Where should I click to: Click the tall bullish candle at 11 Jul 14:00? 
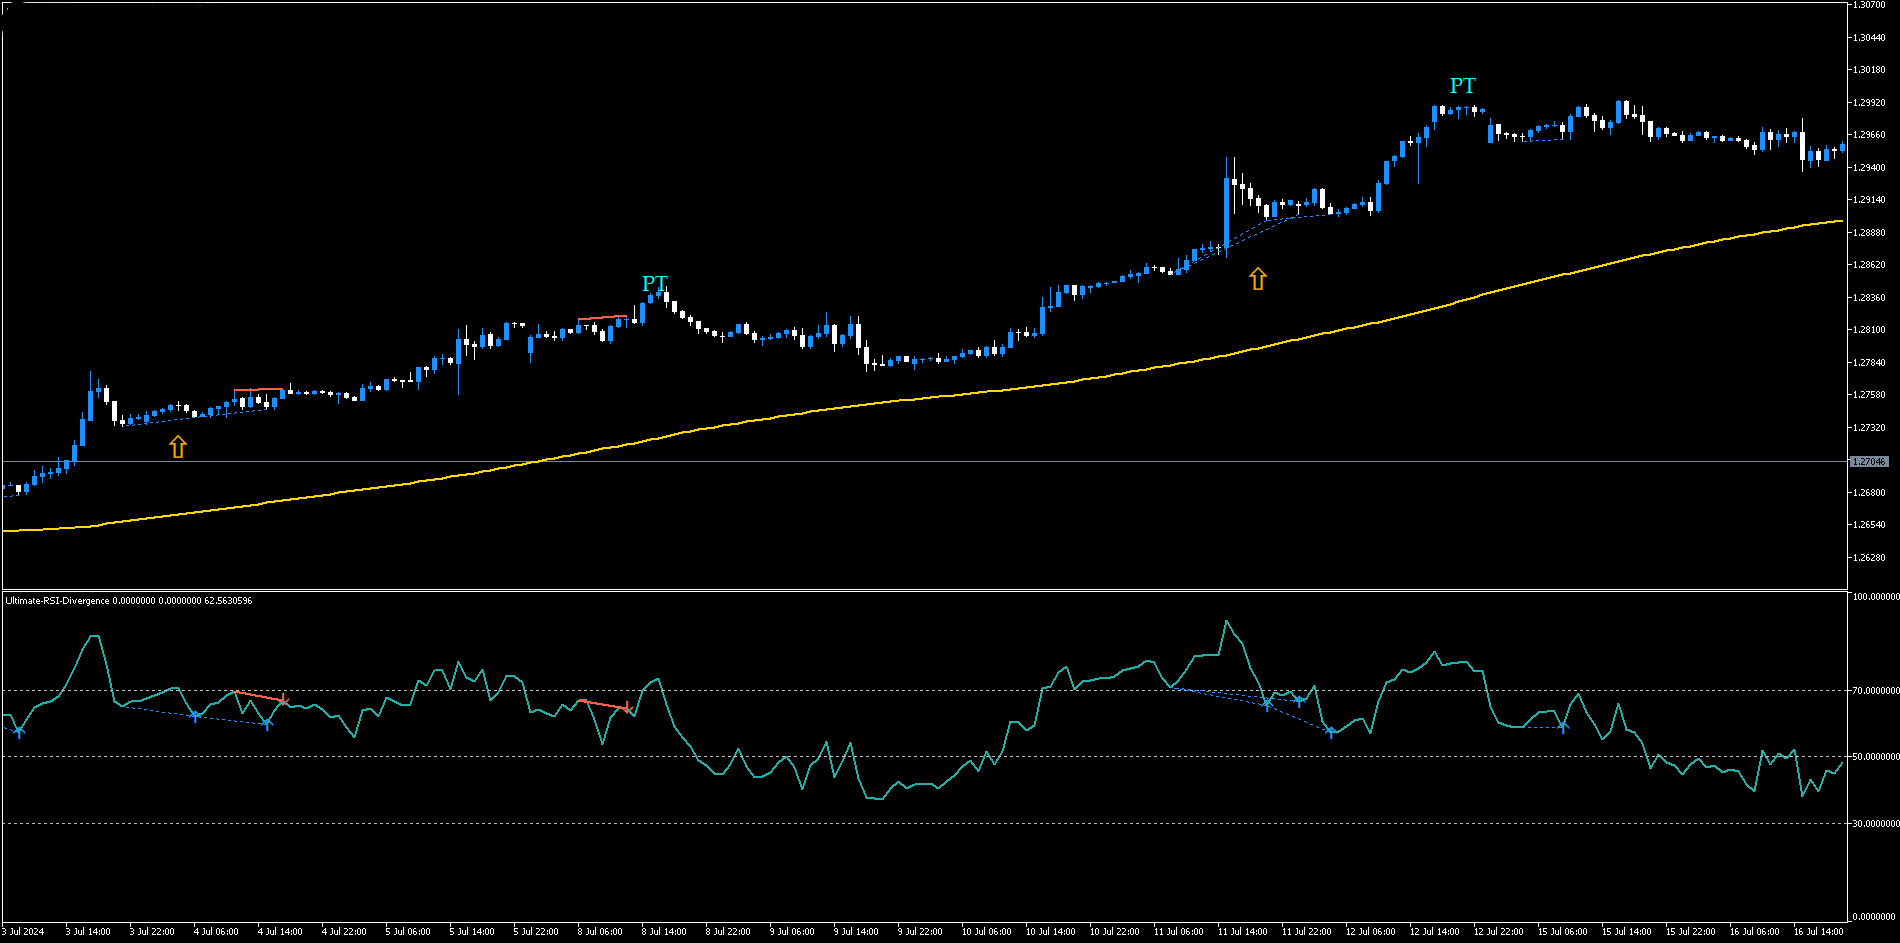[1226, 212]
